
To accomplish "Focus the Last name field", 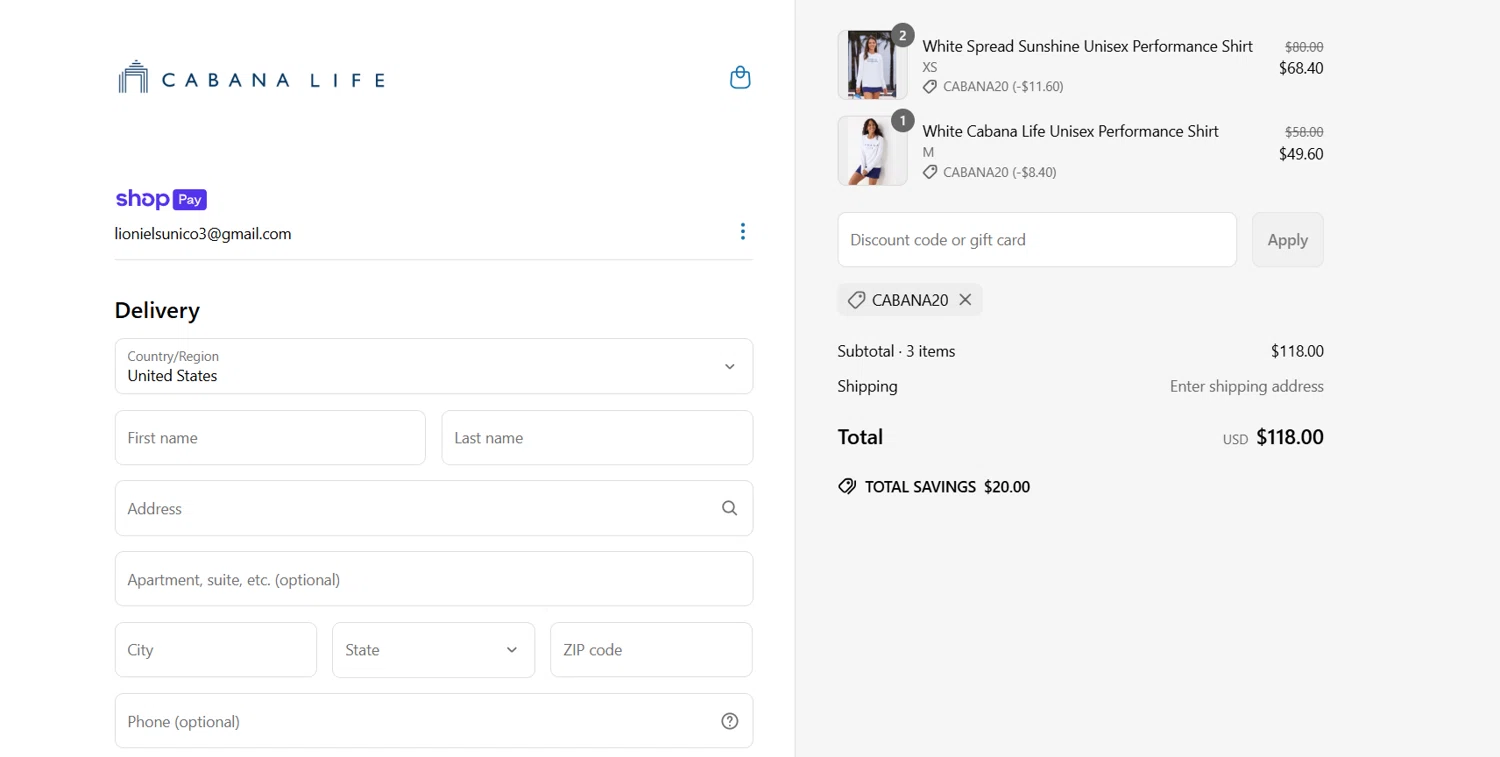I will [597, 437].
